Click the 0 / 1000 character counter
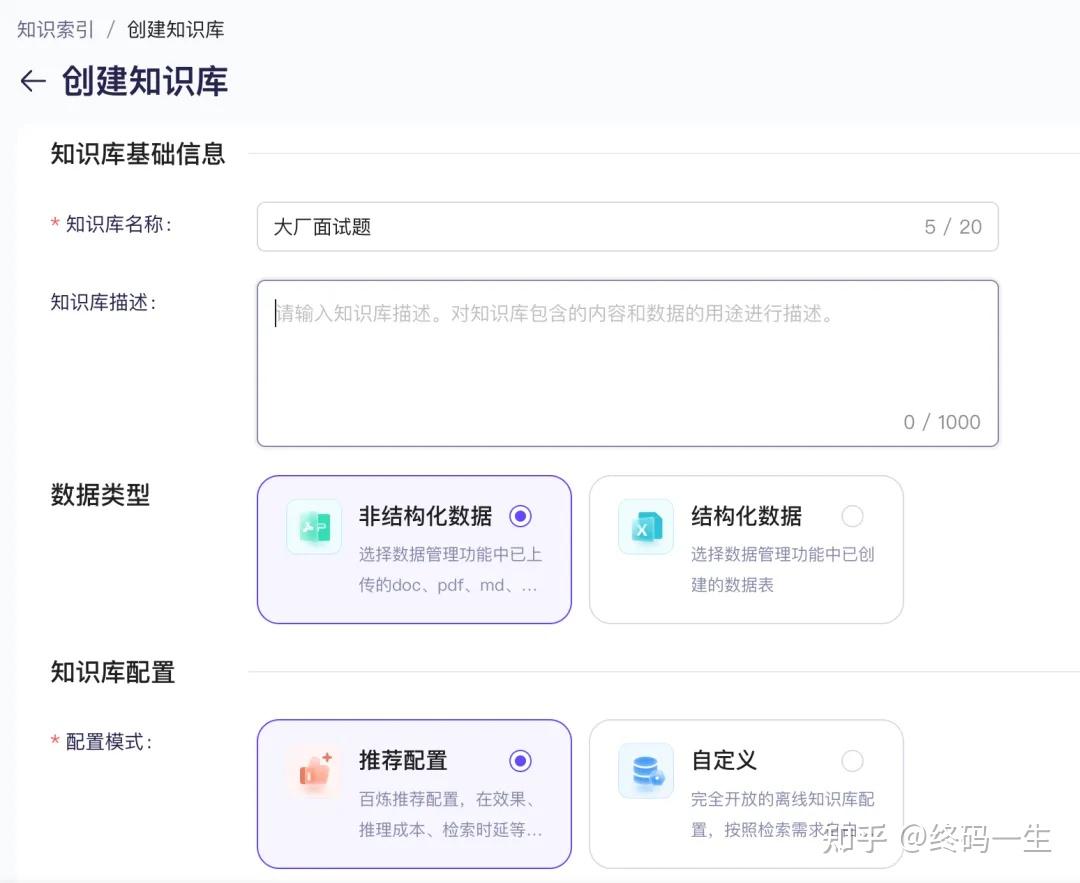The width and height of the screenshot is (1080, 883). tap(941, 422)
